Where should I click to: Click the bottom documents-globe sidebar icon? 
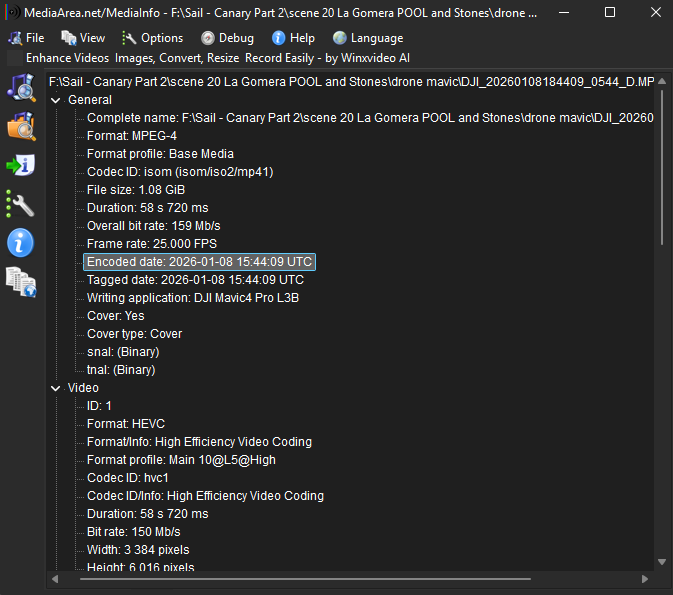click(x=21, y=282)
